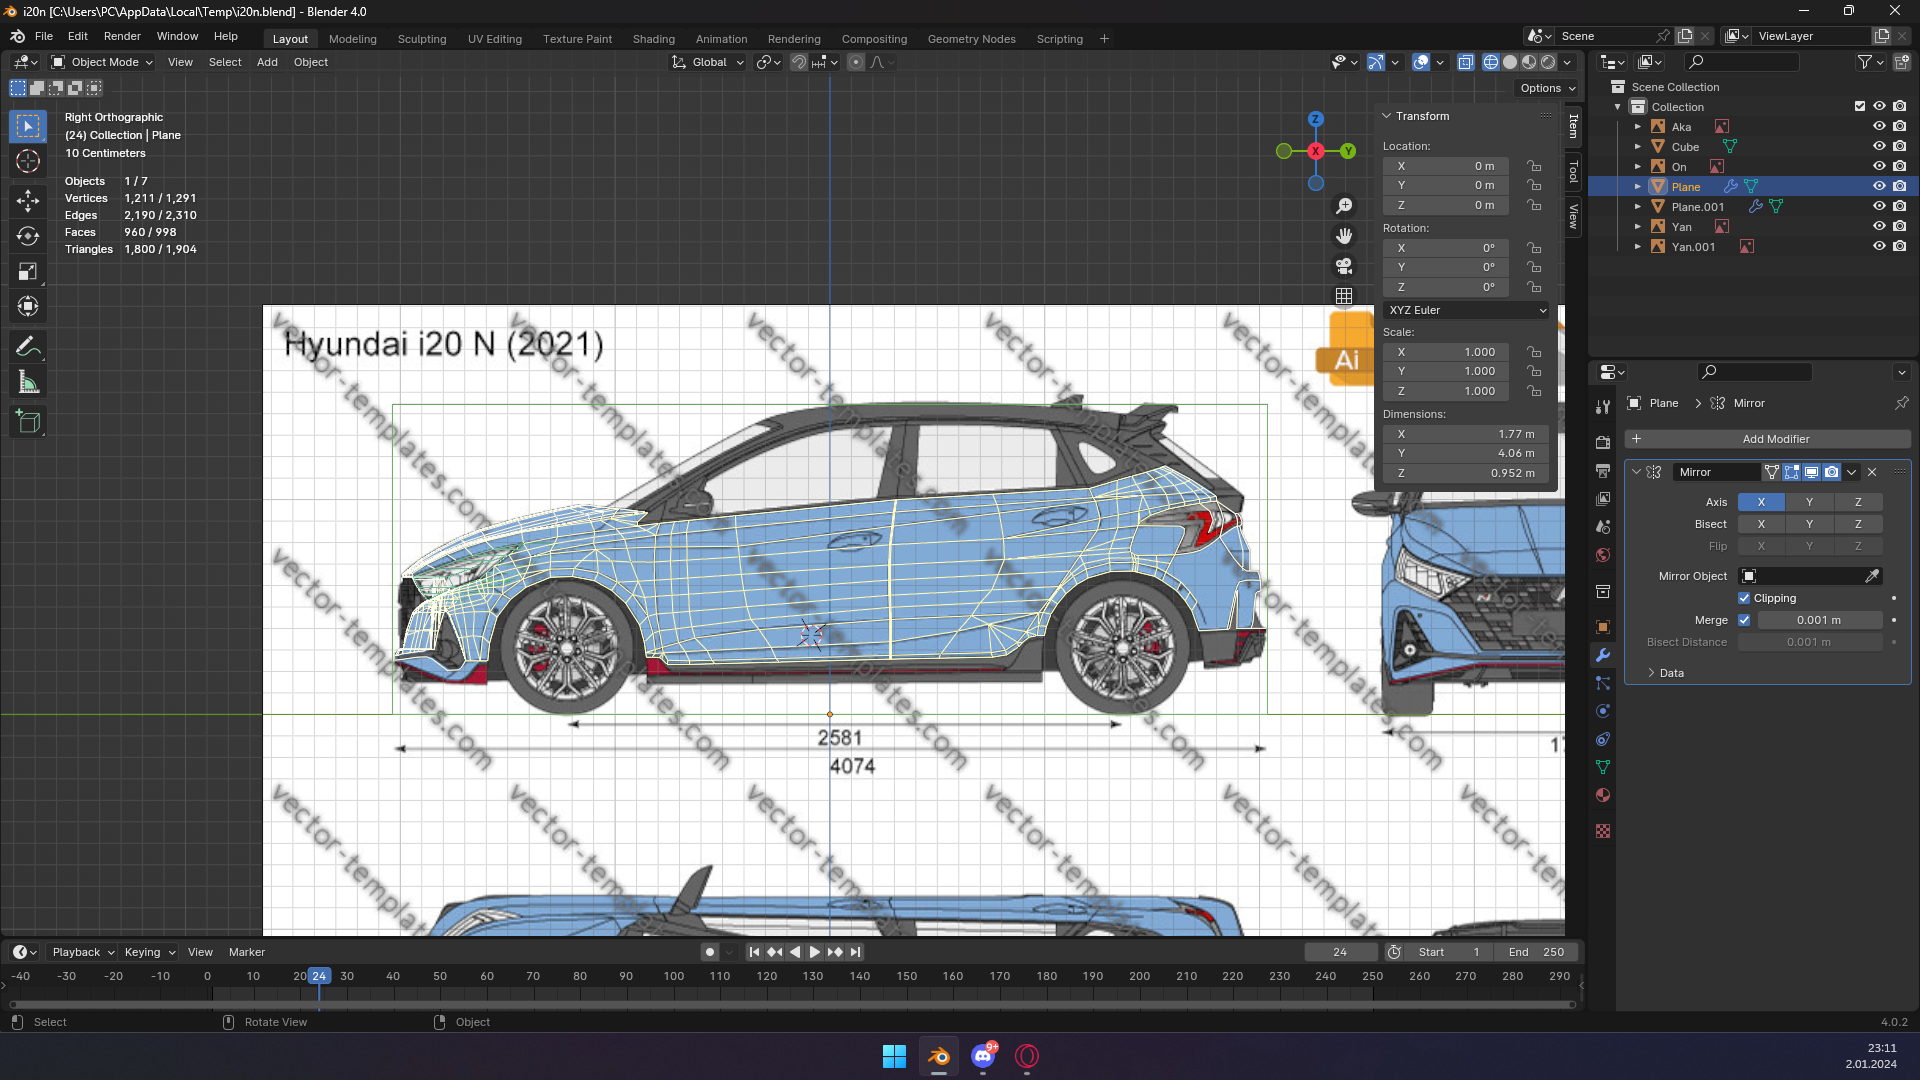Viewport: 1920px width, 1080px height.
Task: Enable Mirror axis Y button
Action: pos(1809,502)
